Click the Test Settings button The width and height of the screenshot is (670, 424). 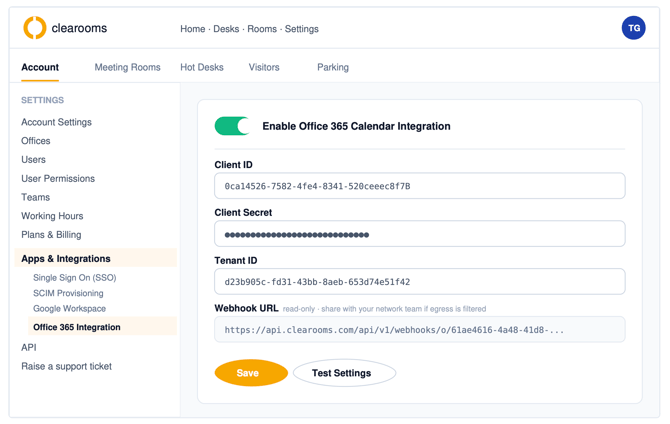tap(344, 373)
